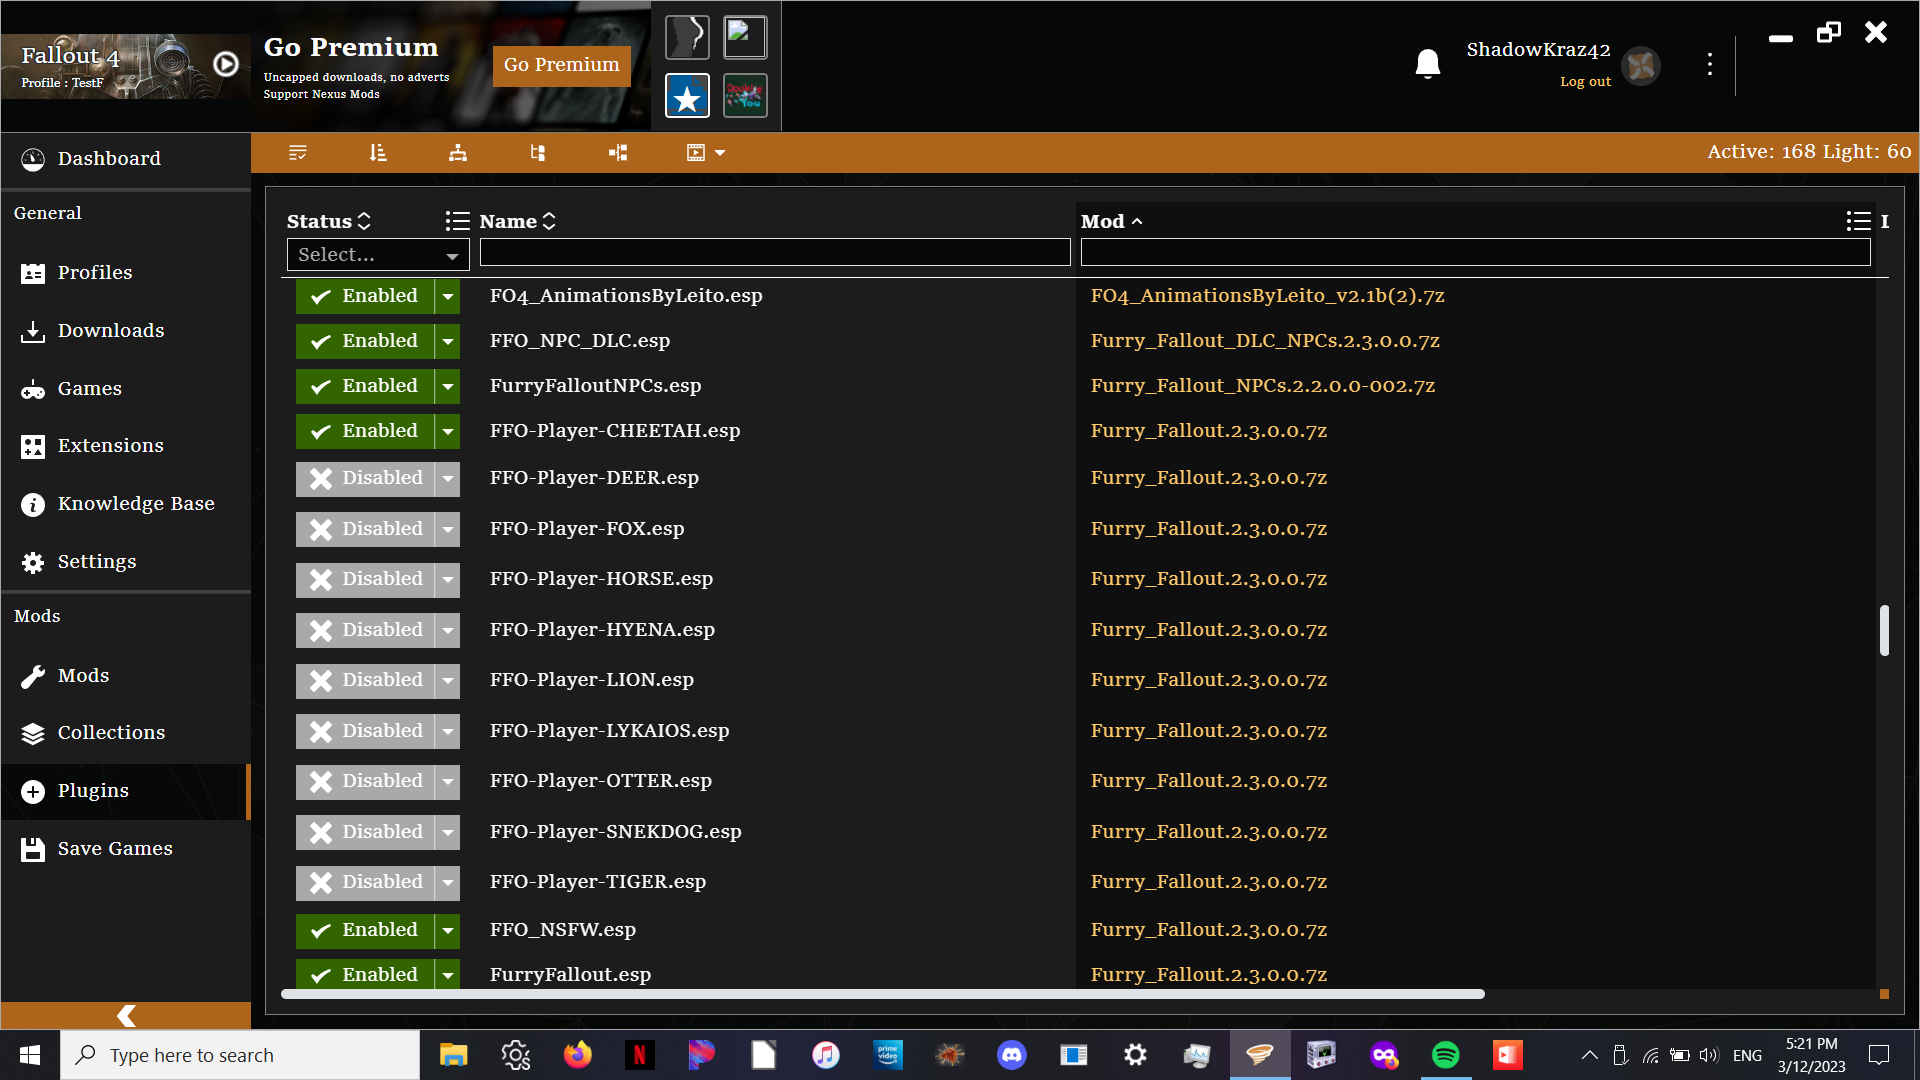1920x1080 pixels.
Task: Open status dropdown arrow for FurryFallout.esp
Action: coord(448,974)
